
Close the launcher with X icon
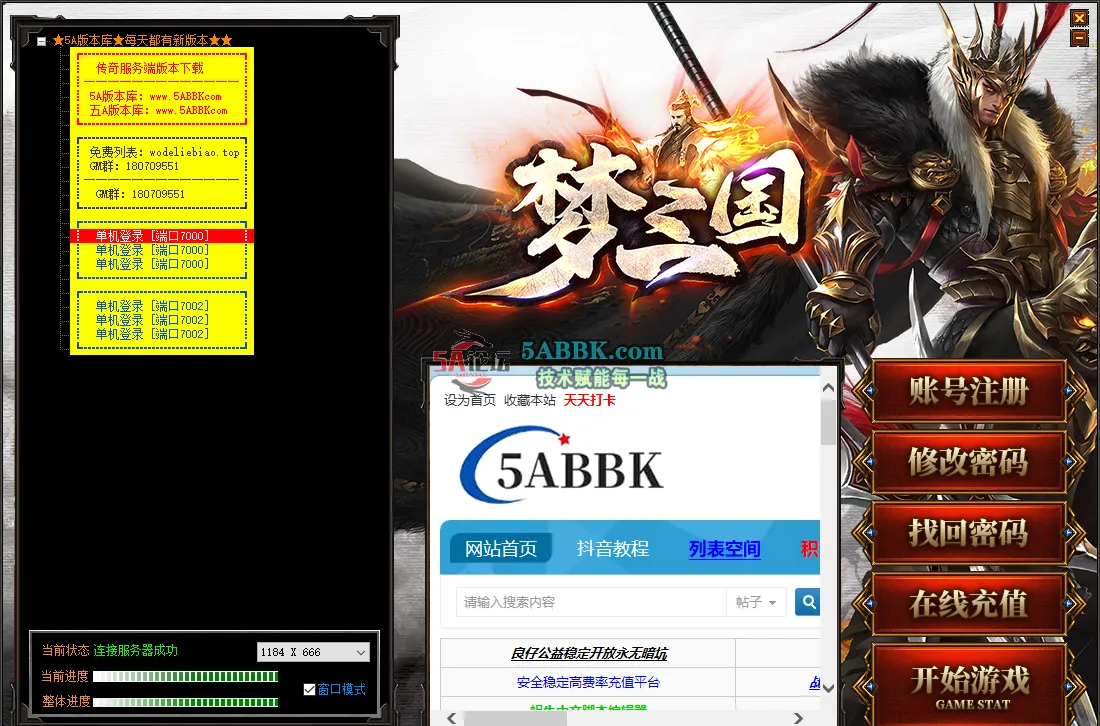tap(1079, 18)
